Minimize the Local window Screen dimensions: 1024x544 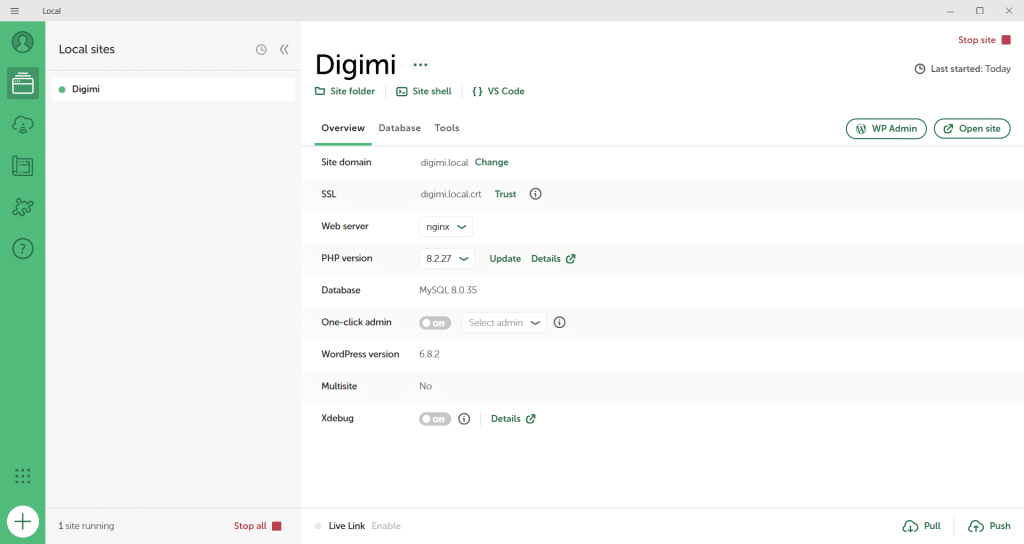tap(950, 11)
